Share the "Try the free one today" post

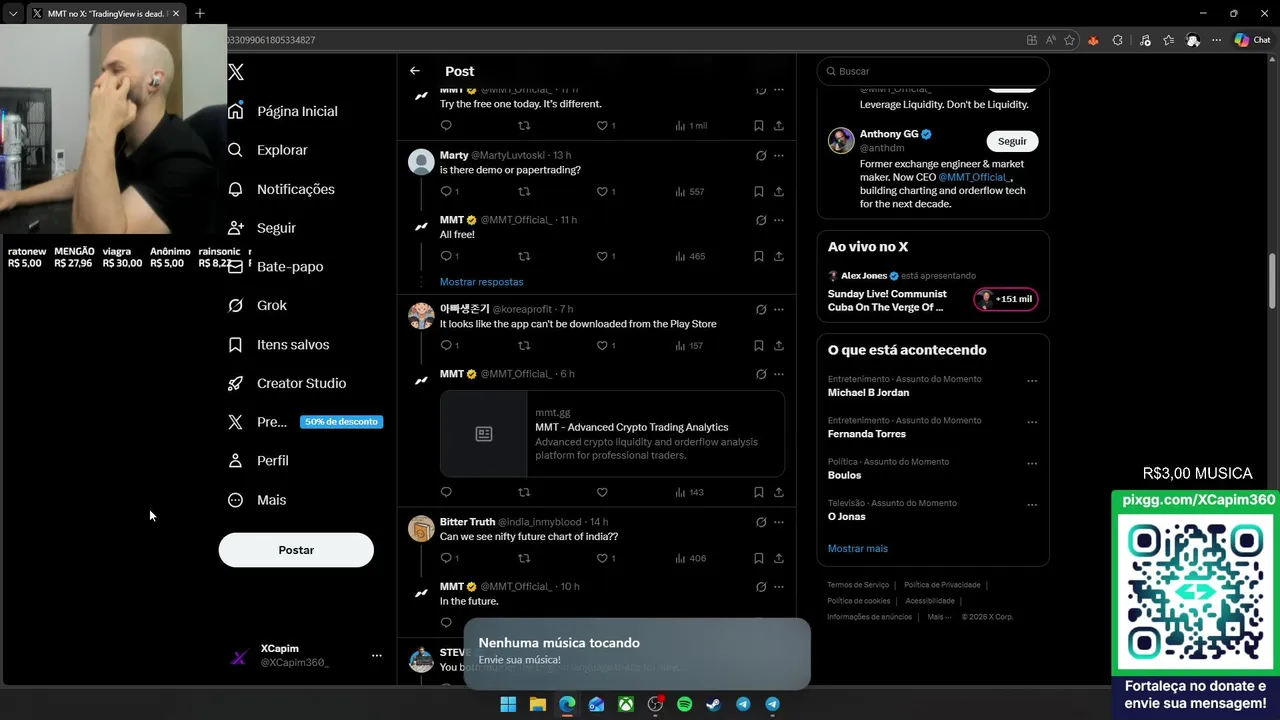click(x=779, y=126)
